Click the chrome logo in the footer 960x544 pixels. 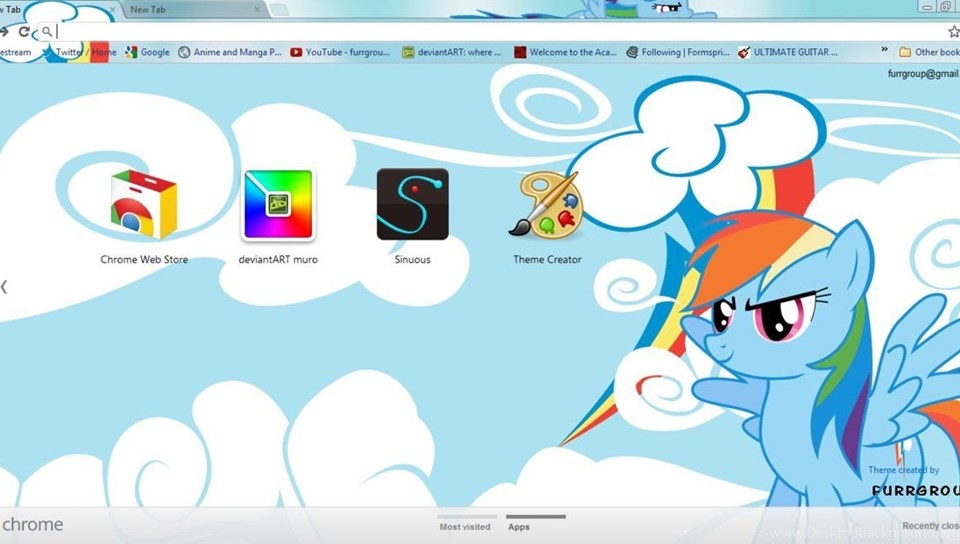pyautogui.click(x=32, y=524)
